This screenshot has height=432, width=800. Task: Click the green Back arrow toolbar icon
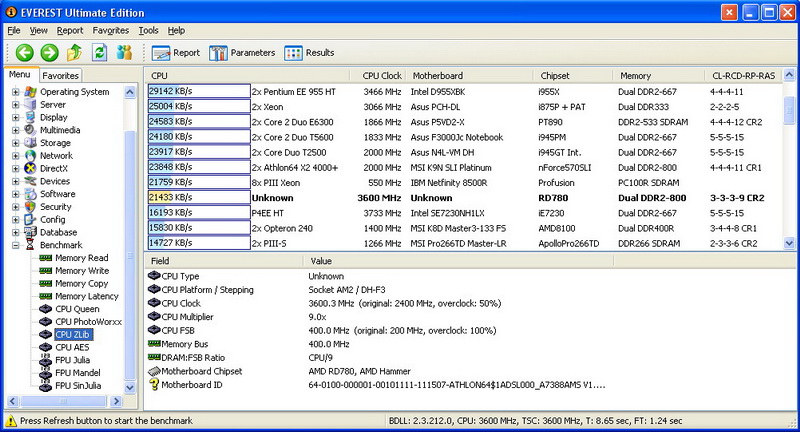pos(24,53)
